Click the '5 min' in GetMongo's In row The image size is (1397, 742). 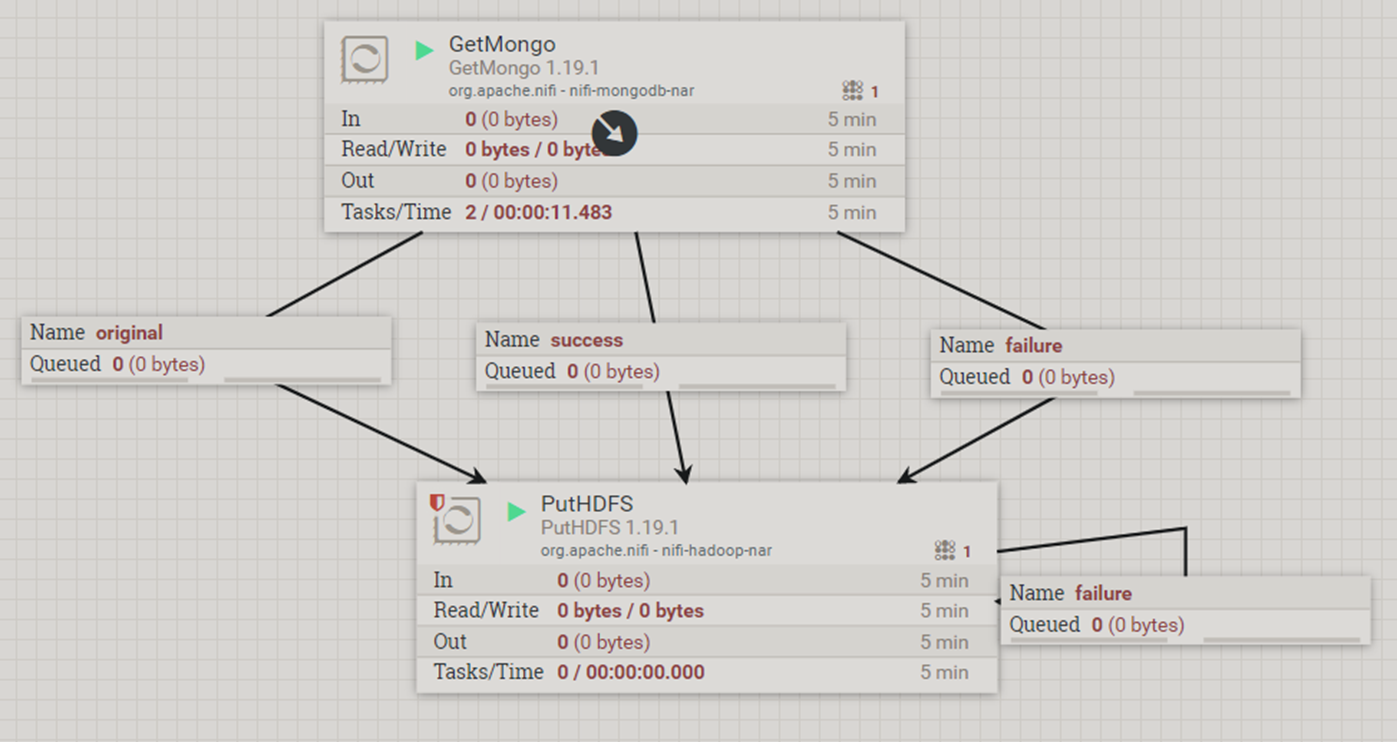(852, 119)
